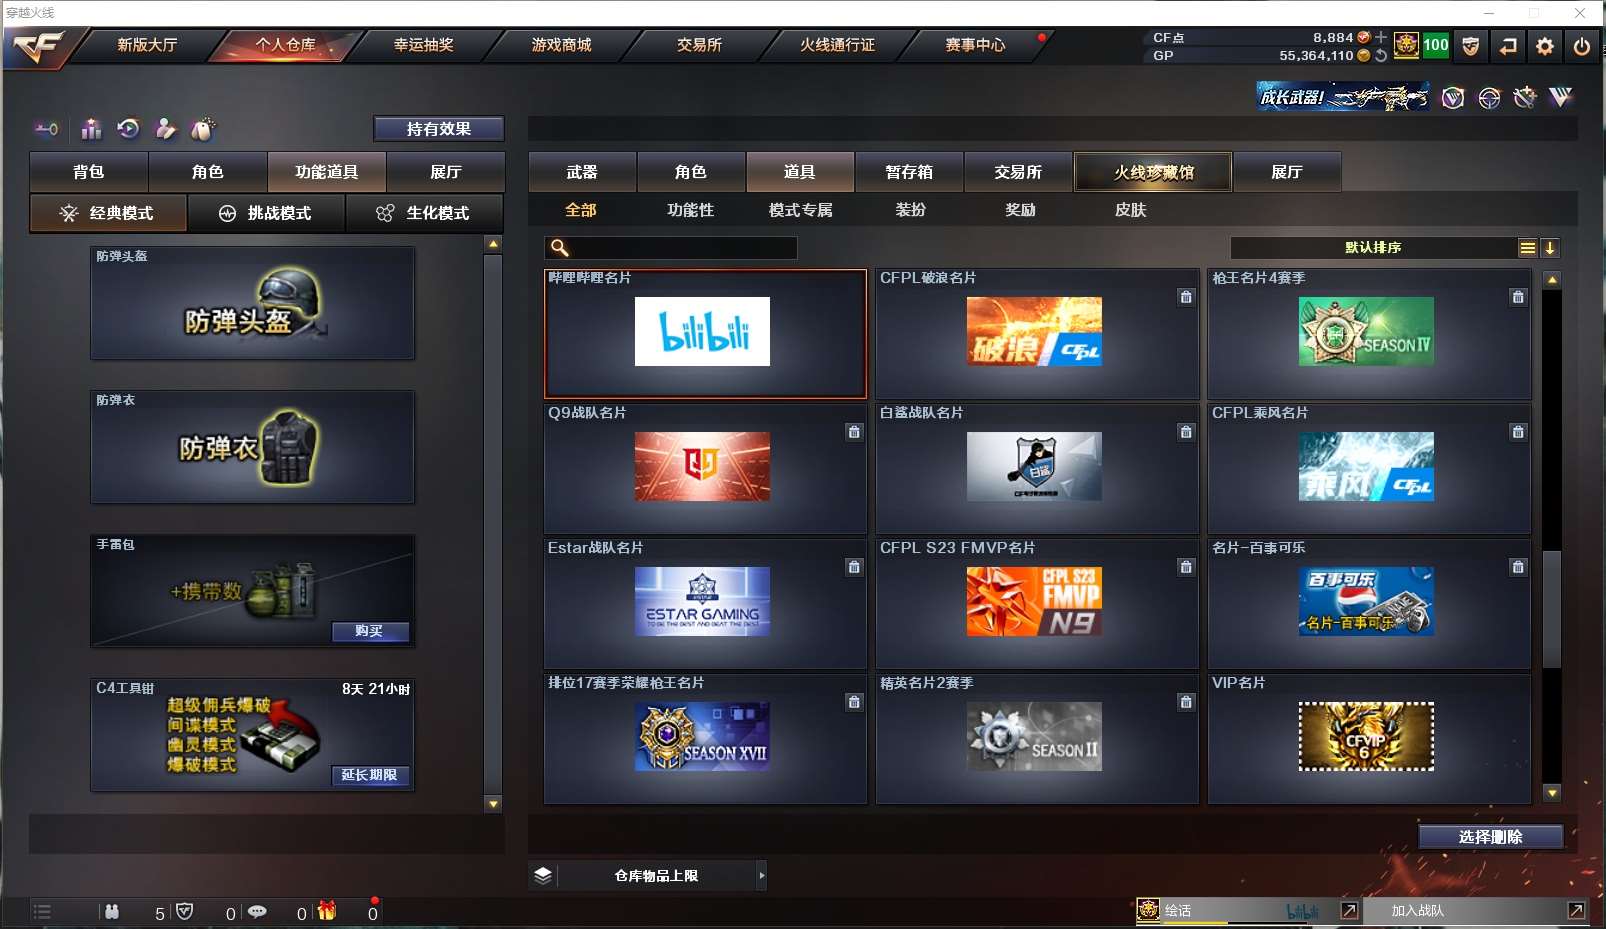1606x929 pixels.
Task: Click the return arrow icon
Action: pyautogui.click(x=1508, y=46)
